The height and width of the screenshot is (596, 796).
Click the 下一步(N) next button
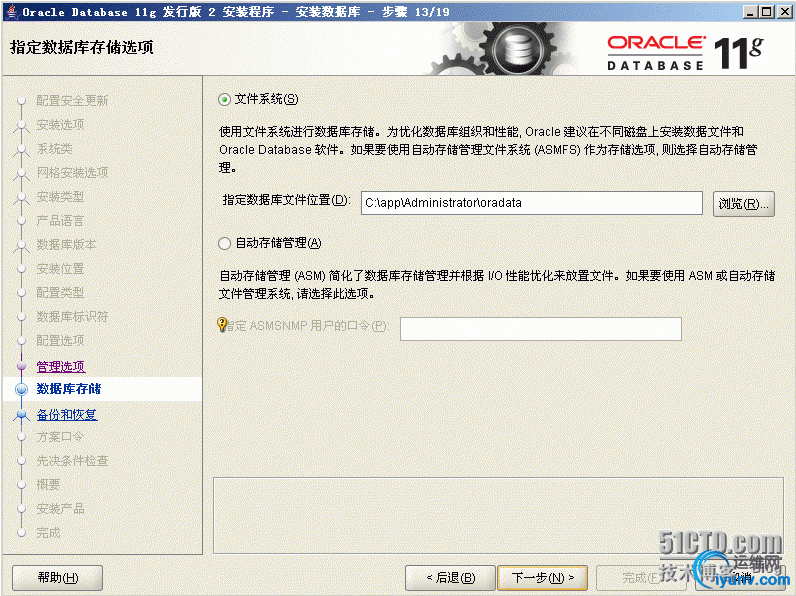[x=543, y=578]
